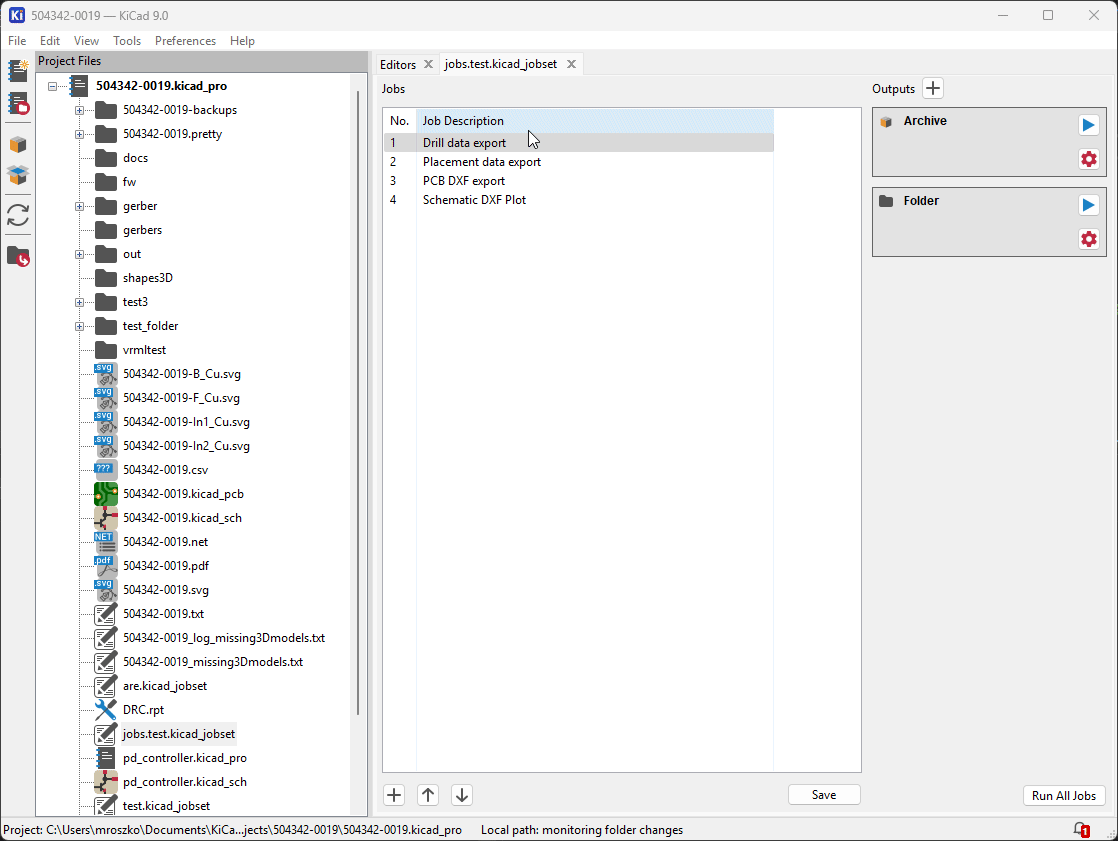This screenshot has width=1118, height=841.
Task: Select the gerbers folder
Action: [x=142, y=230]
